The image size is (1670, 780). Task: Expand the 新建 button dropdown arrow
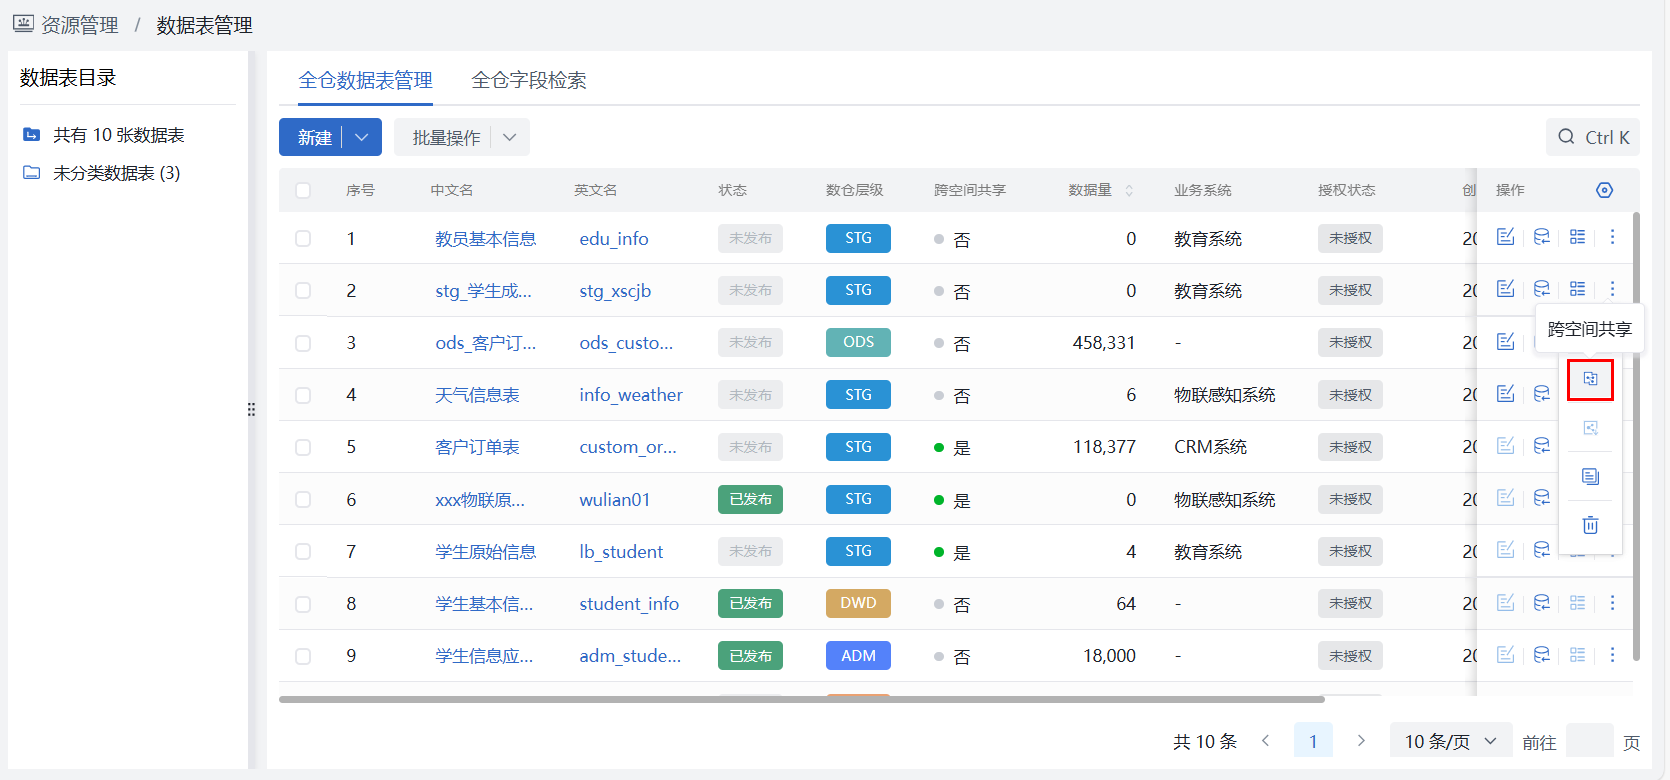click(x=362, y=137)
